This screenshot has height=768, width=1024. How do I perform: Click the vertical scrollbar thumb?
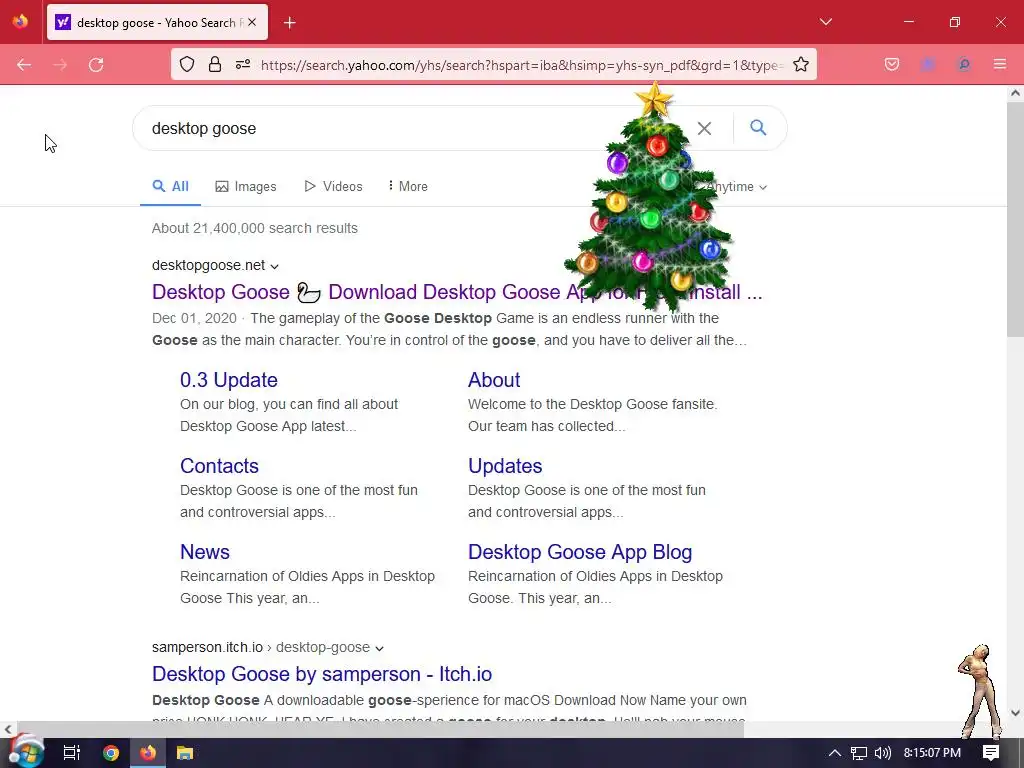coord(1015,221)
